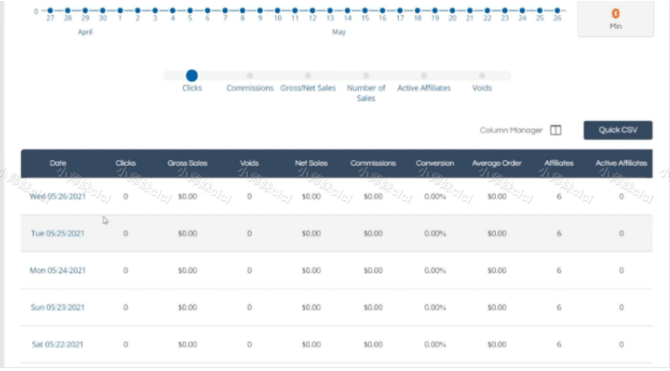Click the chart data point for 10
This screenshot has height=371, width=670.
(x=277, y=10)
